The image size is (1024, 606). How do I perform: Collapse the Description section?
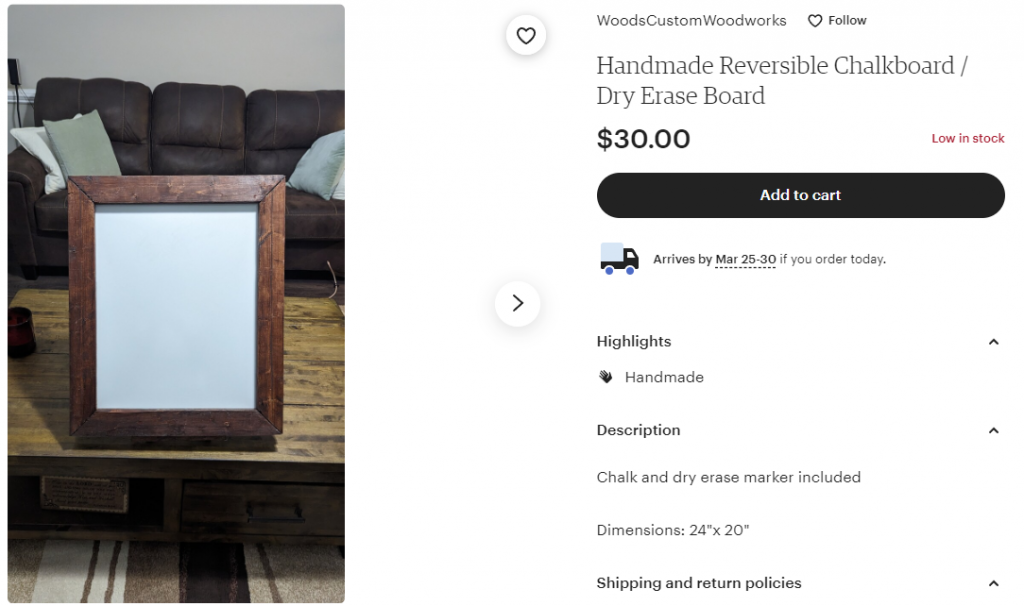point(994,430)
